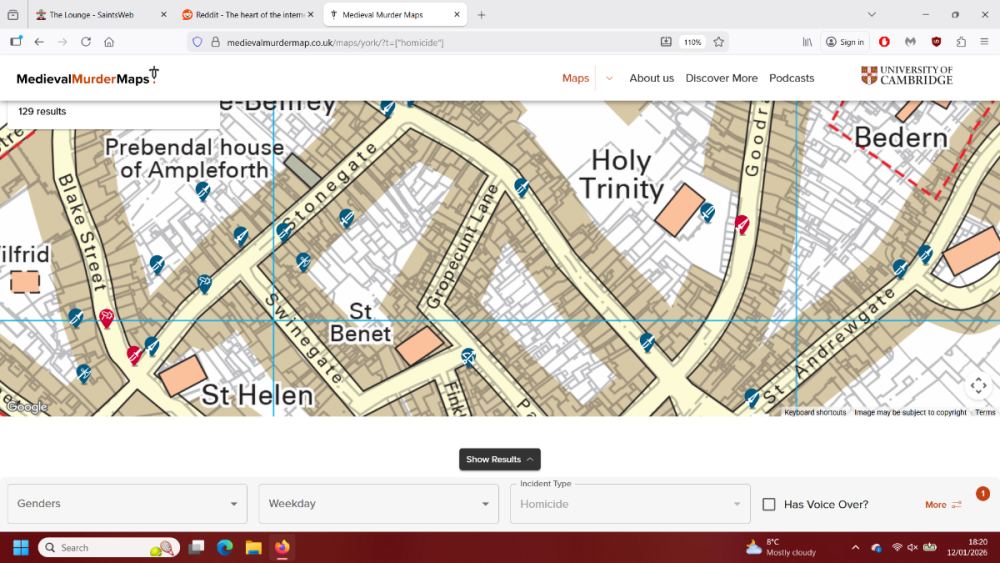Open More filters link

pos(943,505)
